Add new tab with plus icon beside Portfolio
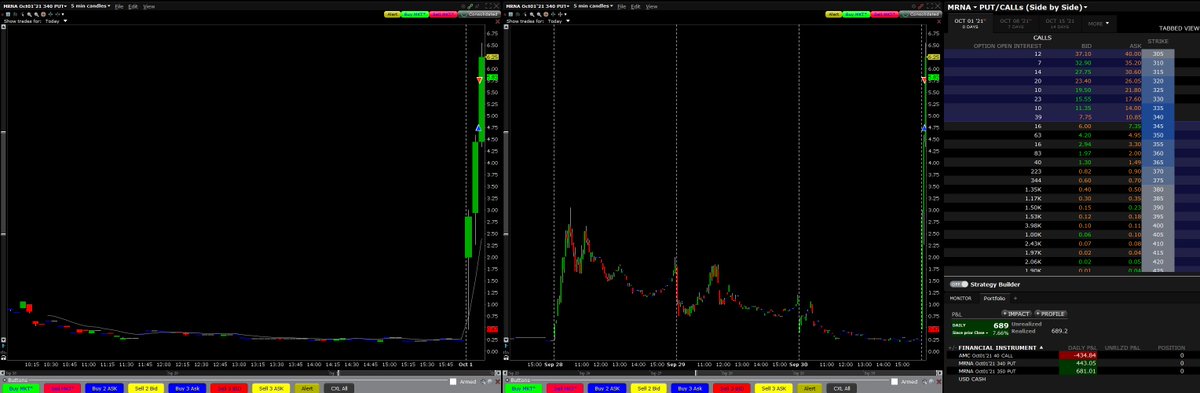Image resolution: width=1200 pixels, height=393 pixels. pos(1015,297)
